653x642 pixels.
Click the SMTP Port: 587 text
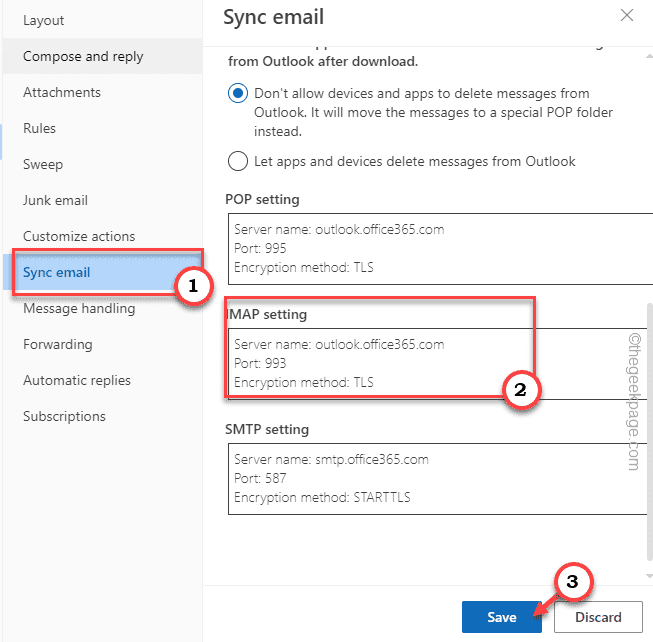tap(260, 478)
